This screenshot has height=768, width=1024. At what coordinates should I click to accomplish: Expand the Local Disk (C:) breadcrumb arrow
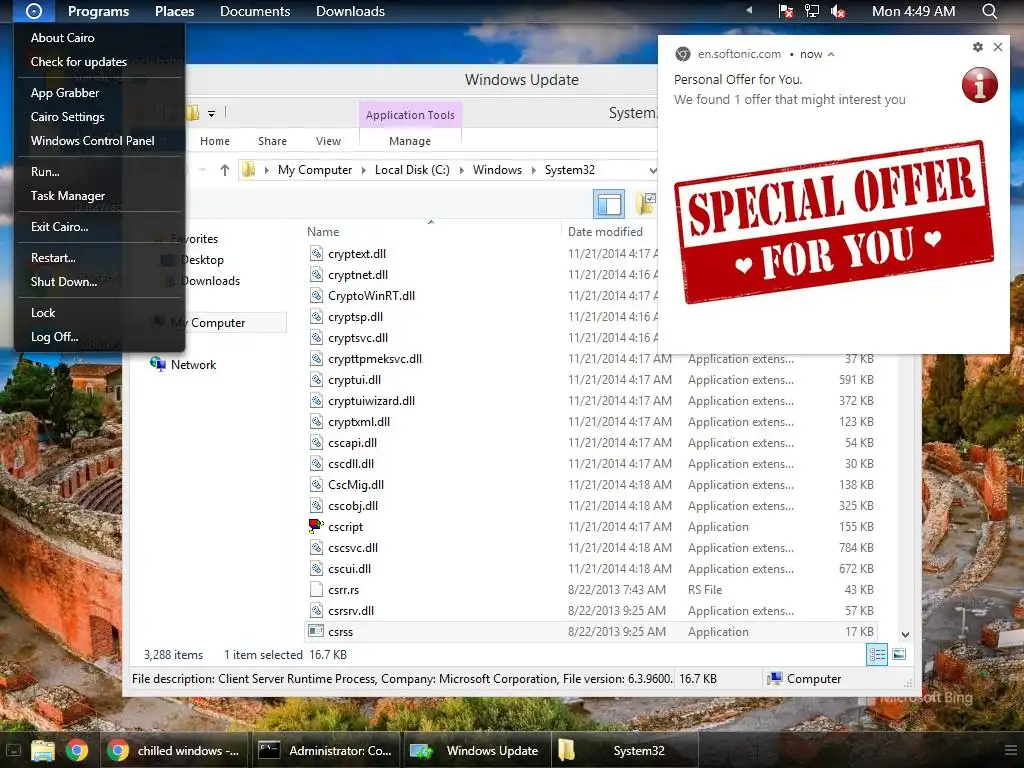coord(461,170)
